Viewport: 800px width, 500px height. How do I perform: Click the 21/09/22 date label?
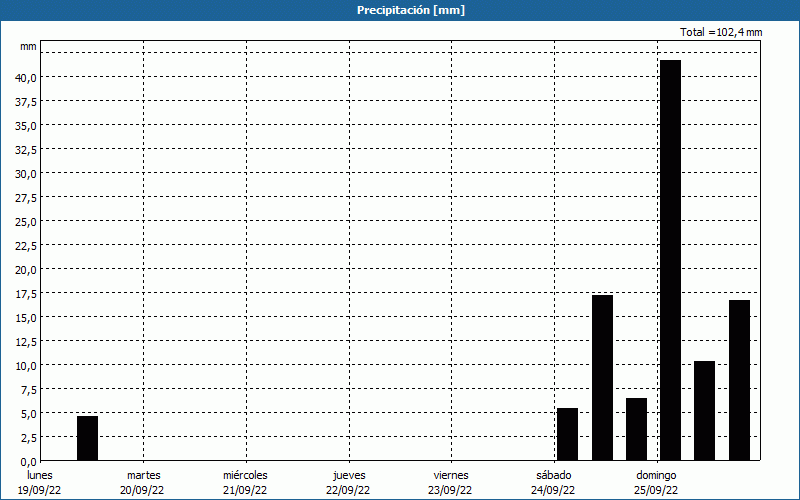(x=245, y=490)
